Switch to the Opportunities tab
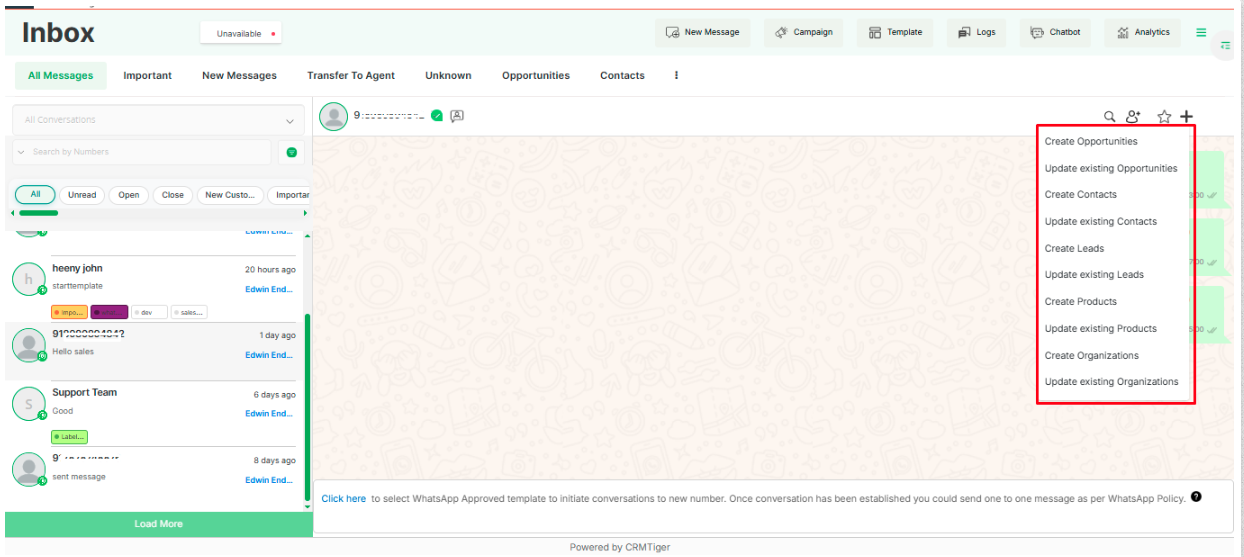 536,75
